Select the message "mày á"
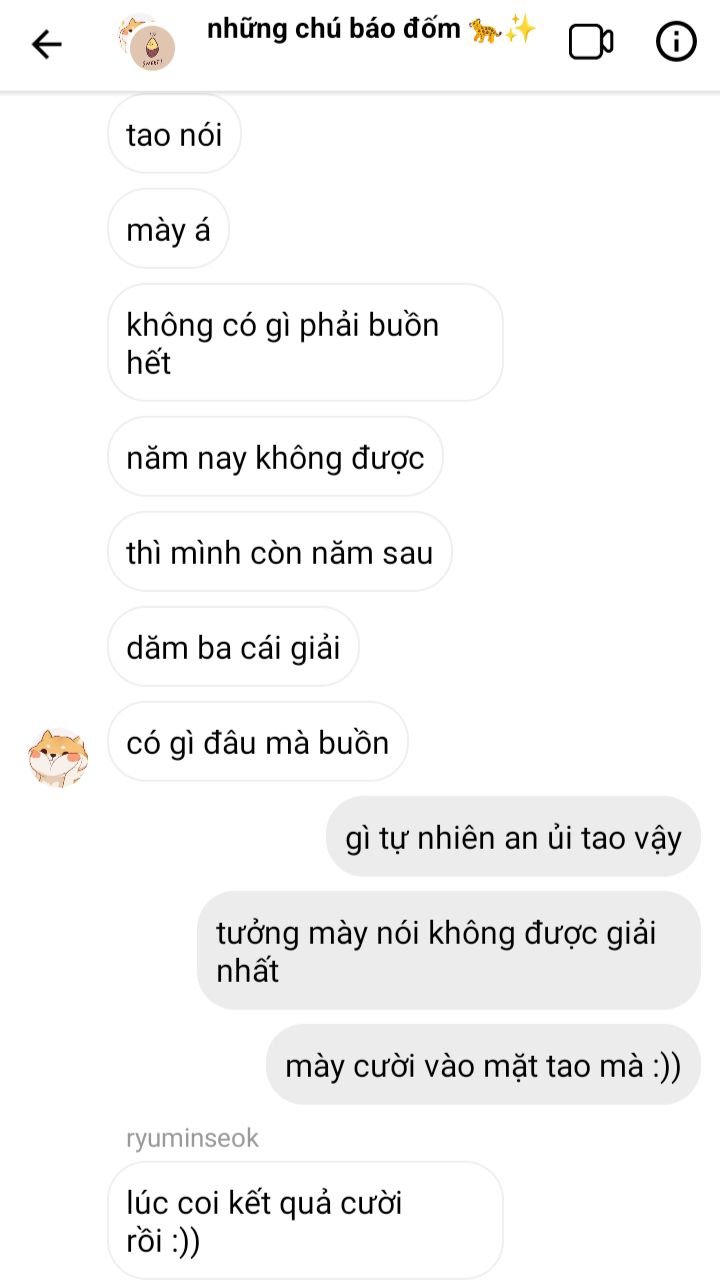The width and height of the screenshot is (720, 1288). click(168, 229)
